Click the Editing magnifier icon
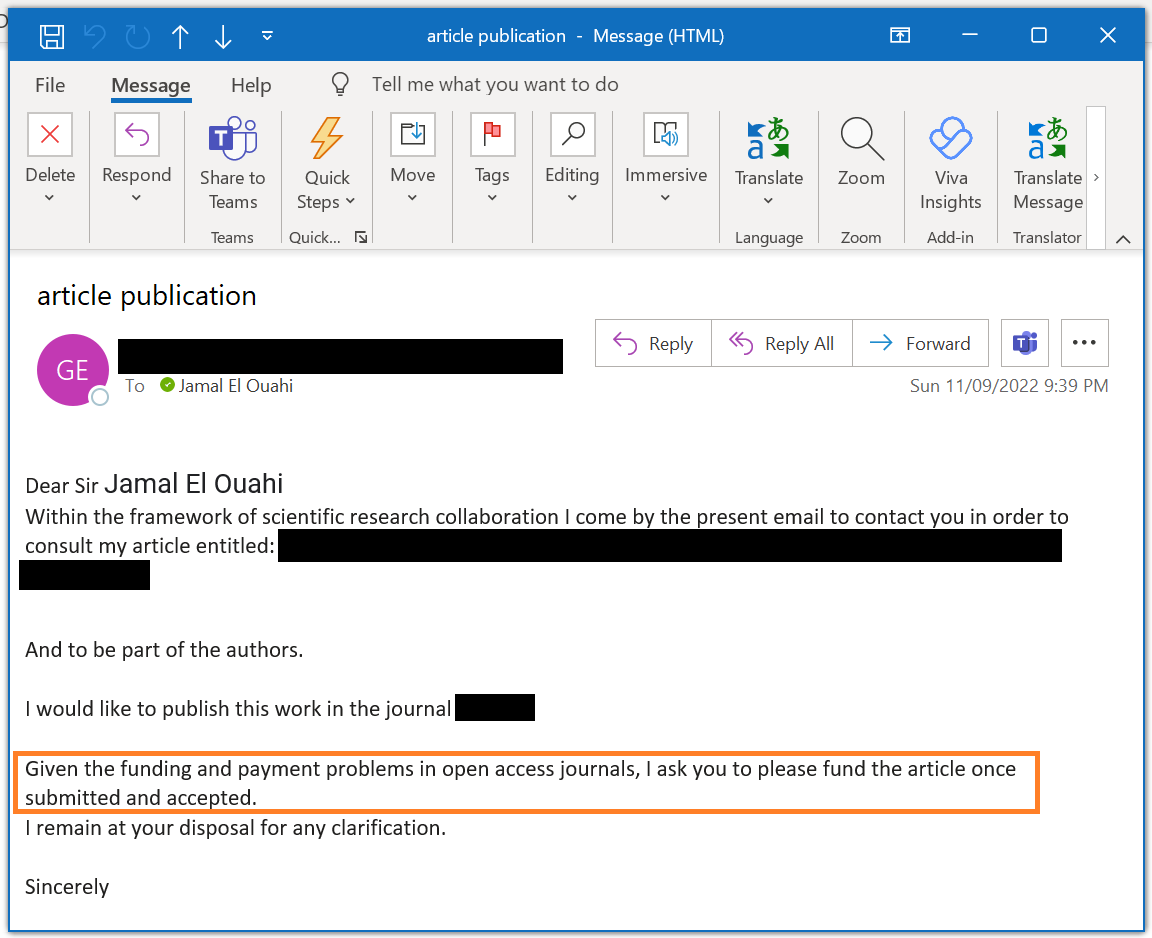Image resolution: width=1152 pixels, height=938 pixels. pos(572,134)
